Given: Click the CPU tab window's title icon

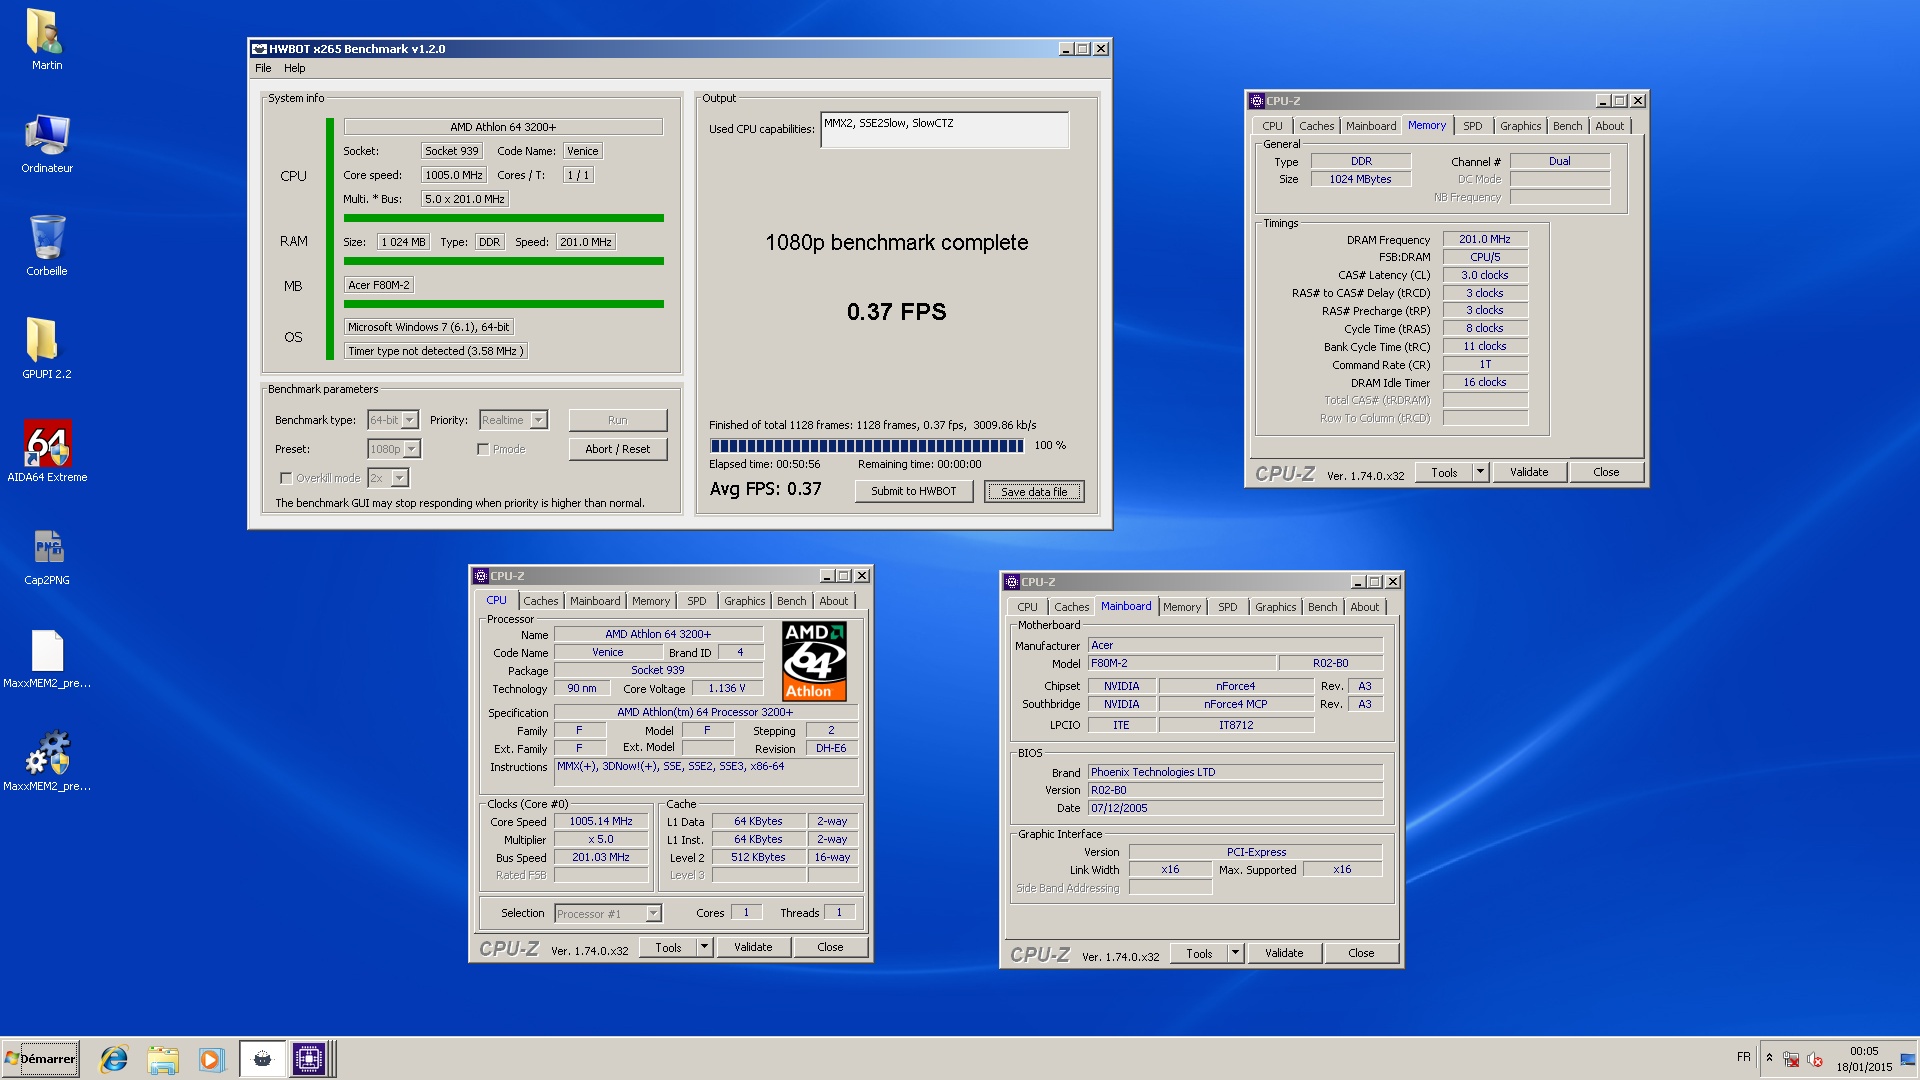Looking at the screenshot, I should [481, 576].
